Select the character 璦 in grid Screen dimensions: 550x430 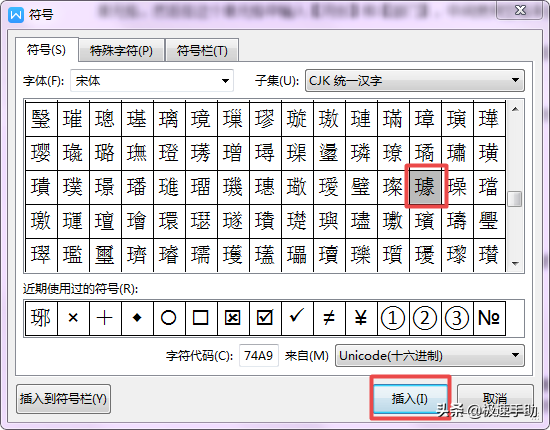pyautogui.click(x=329, y=187)
